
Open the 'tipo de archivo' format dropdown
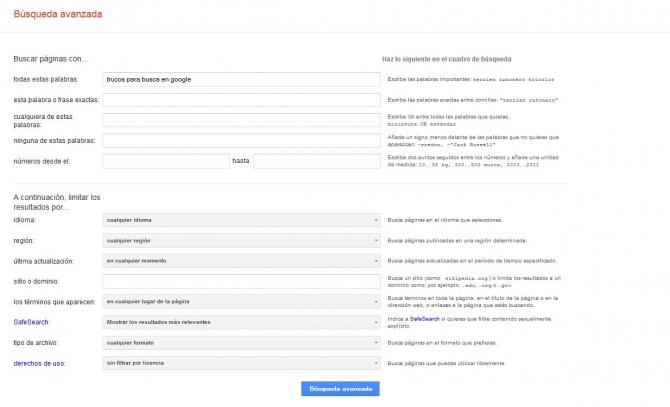coord(241,342)
